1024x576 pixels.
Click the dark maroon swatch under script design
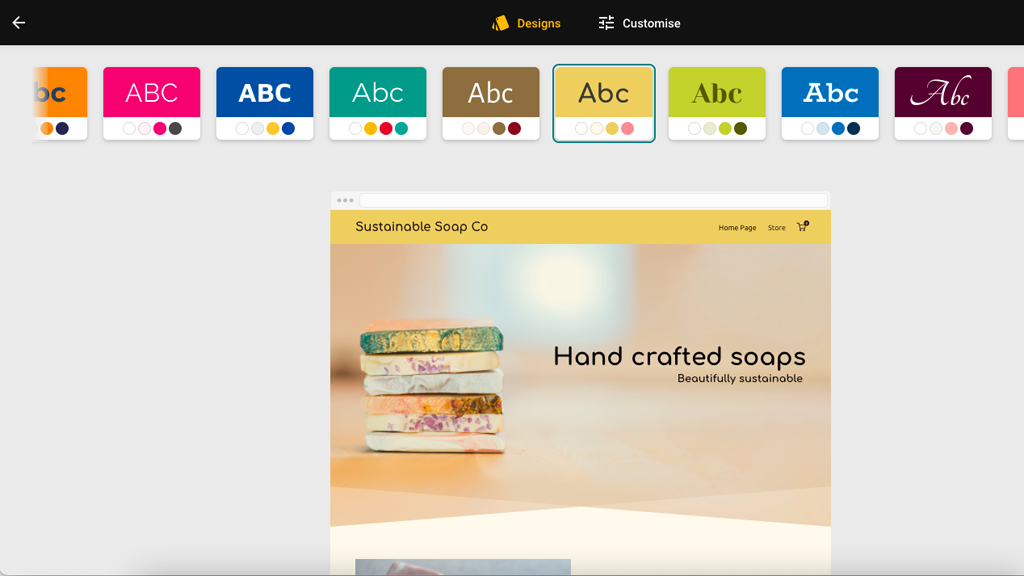tap(967, 129)
